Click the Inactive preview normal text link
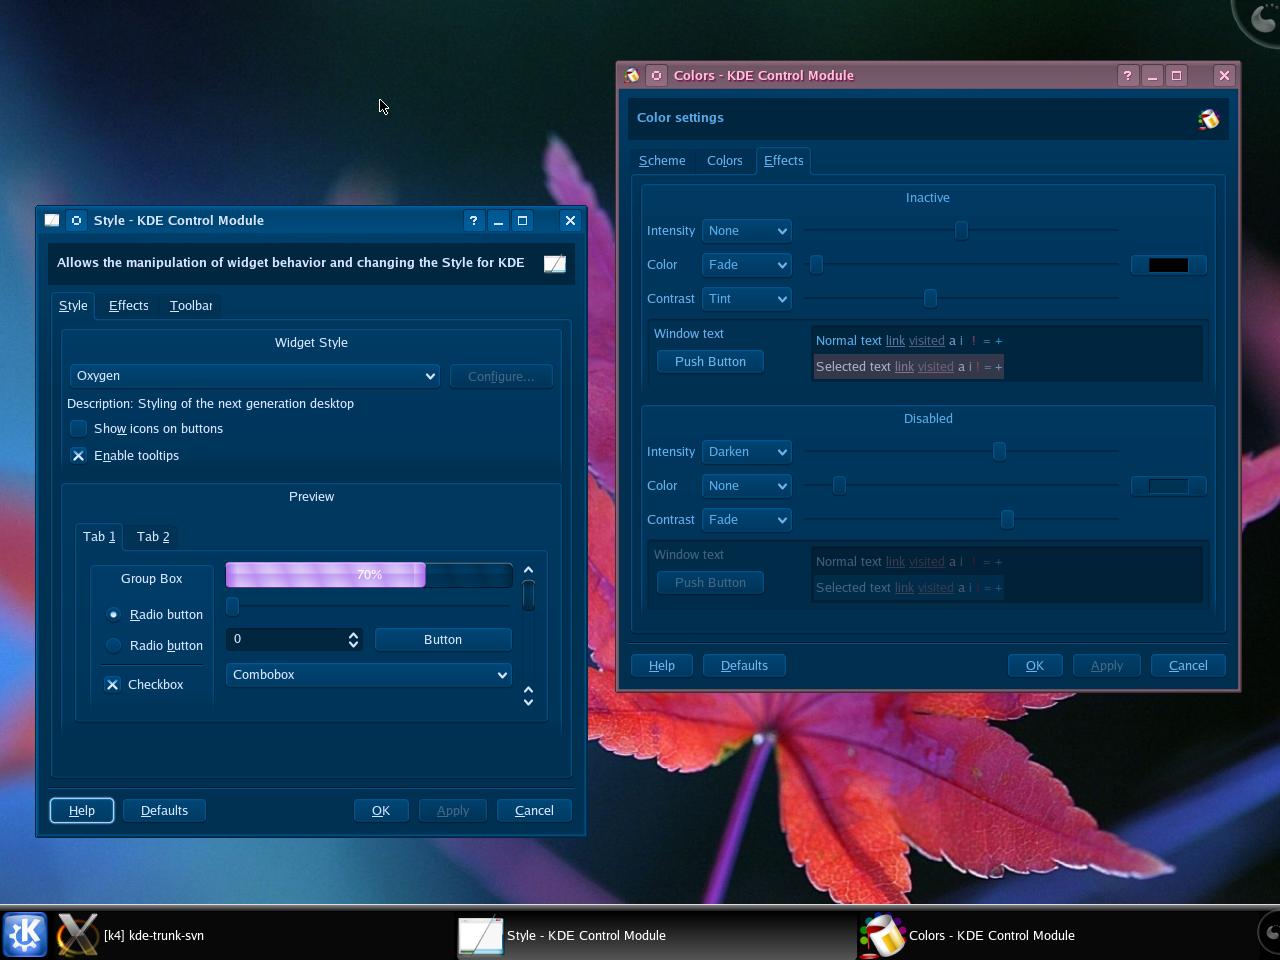 895,341
